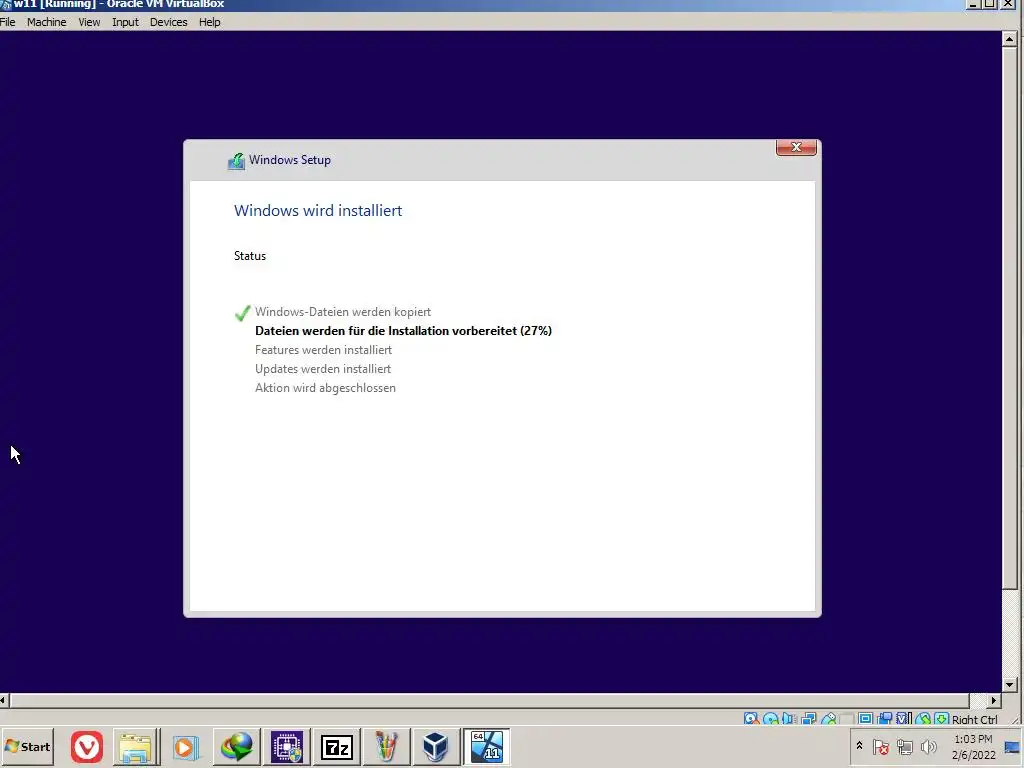
Task: Click 'Features werden installiert' status line
Action: pyautogui.click(x=323, y=349)
